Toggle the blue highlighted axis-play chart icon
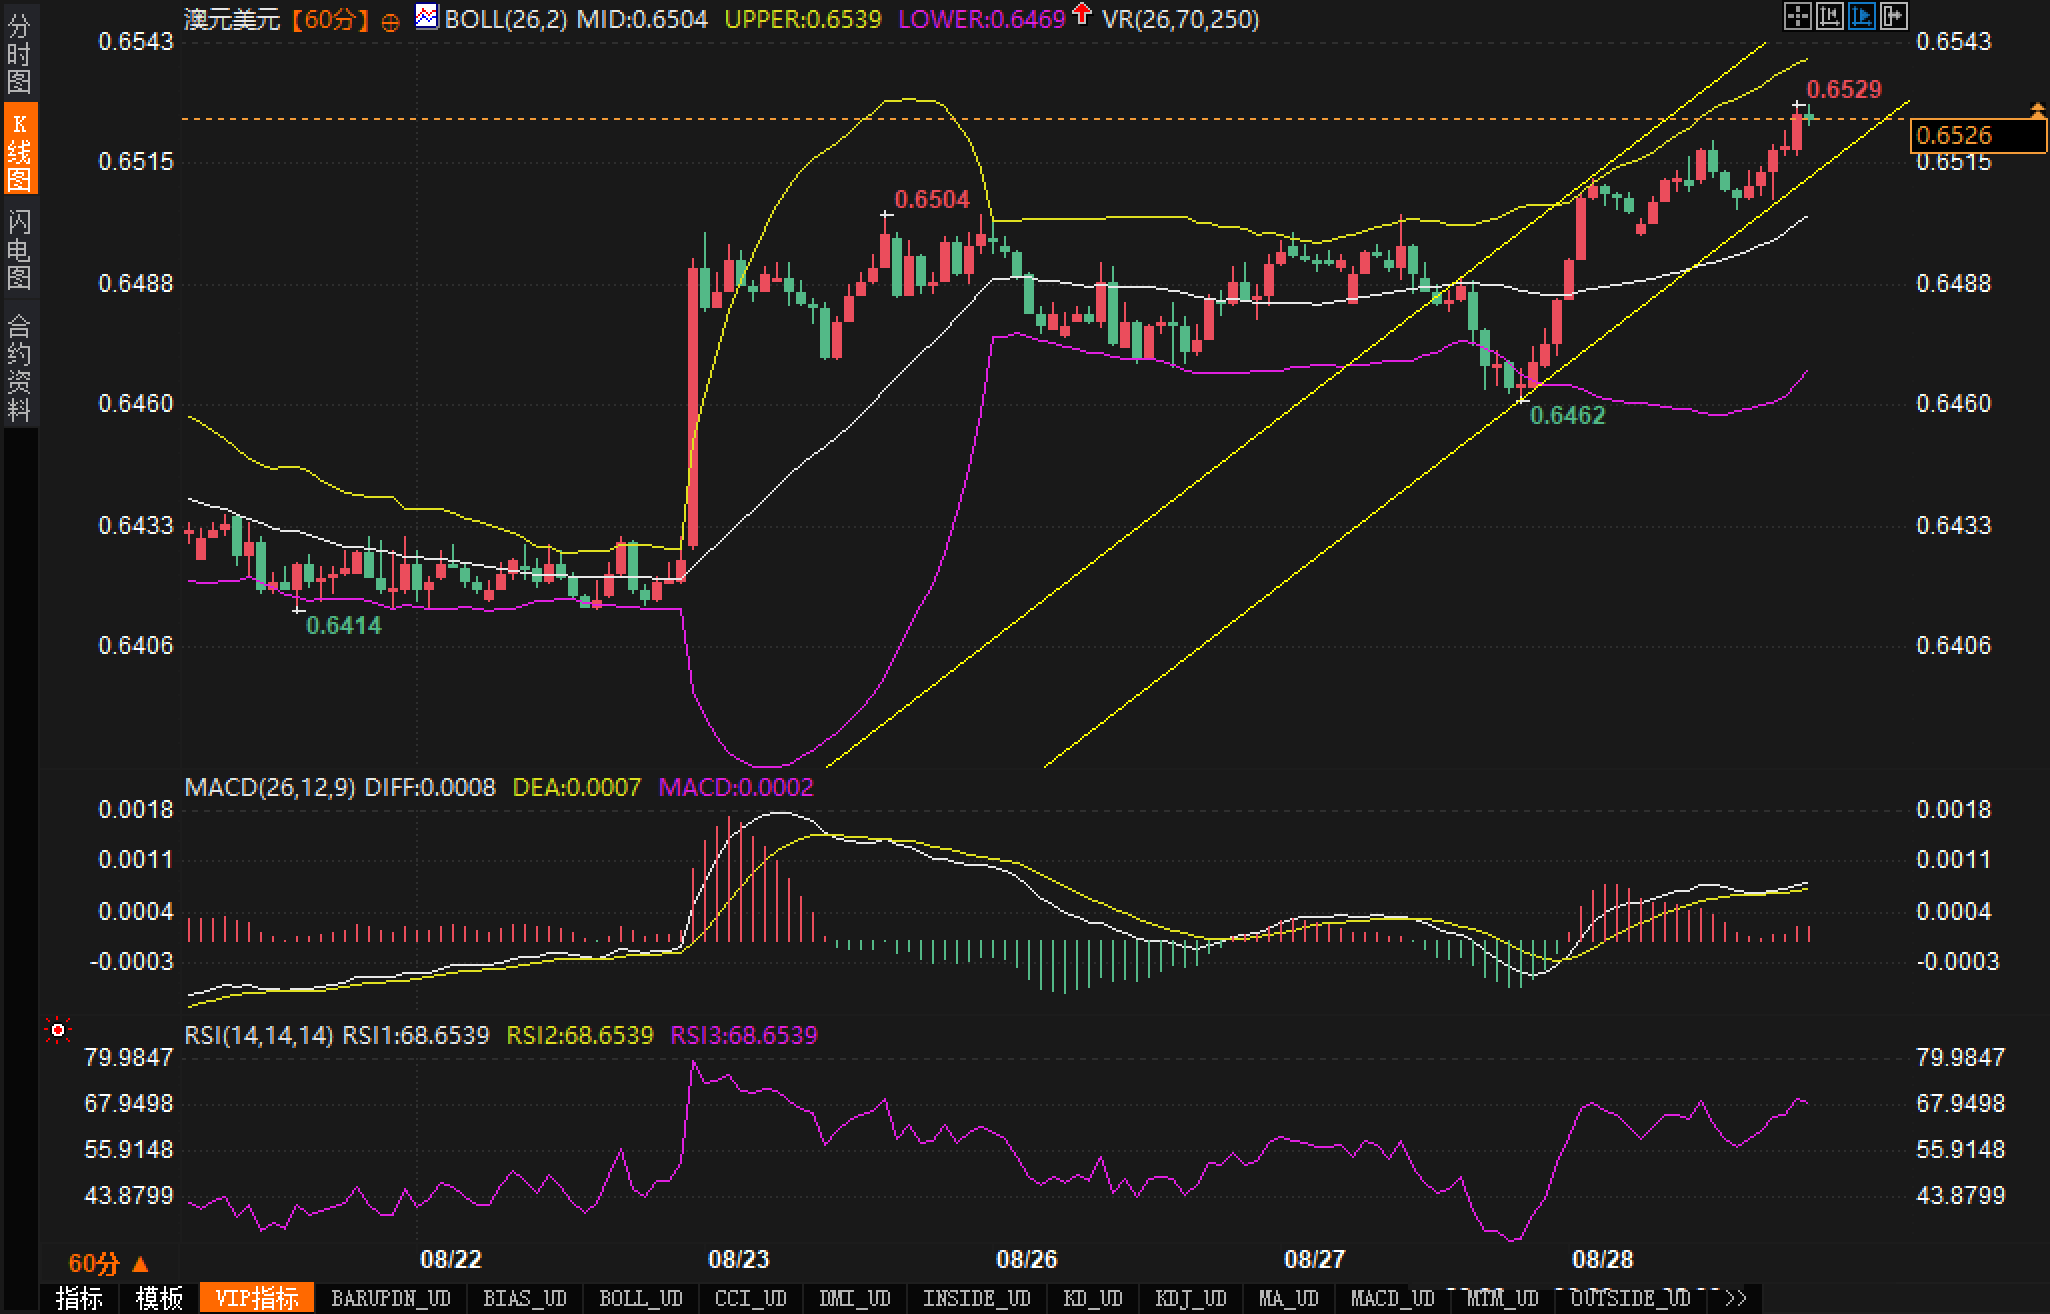Image resolution: width=2050 pixels, height=1314 pixels. [x=1861, y=16]
